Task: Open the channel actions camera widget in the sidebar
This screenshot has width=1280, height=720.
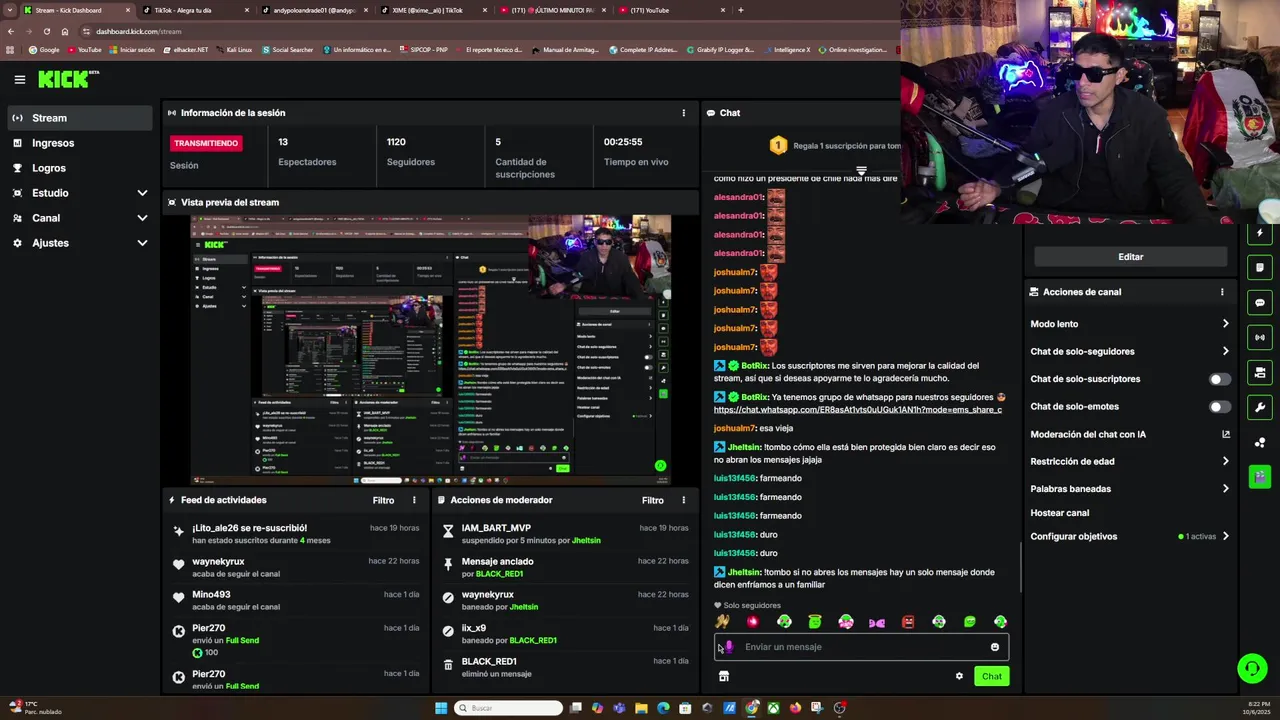Action: 1260,373
